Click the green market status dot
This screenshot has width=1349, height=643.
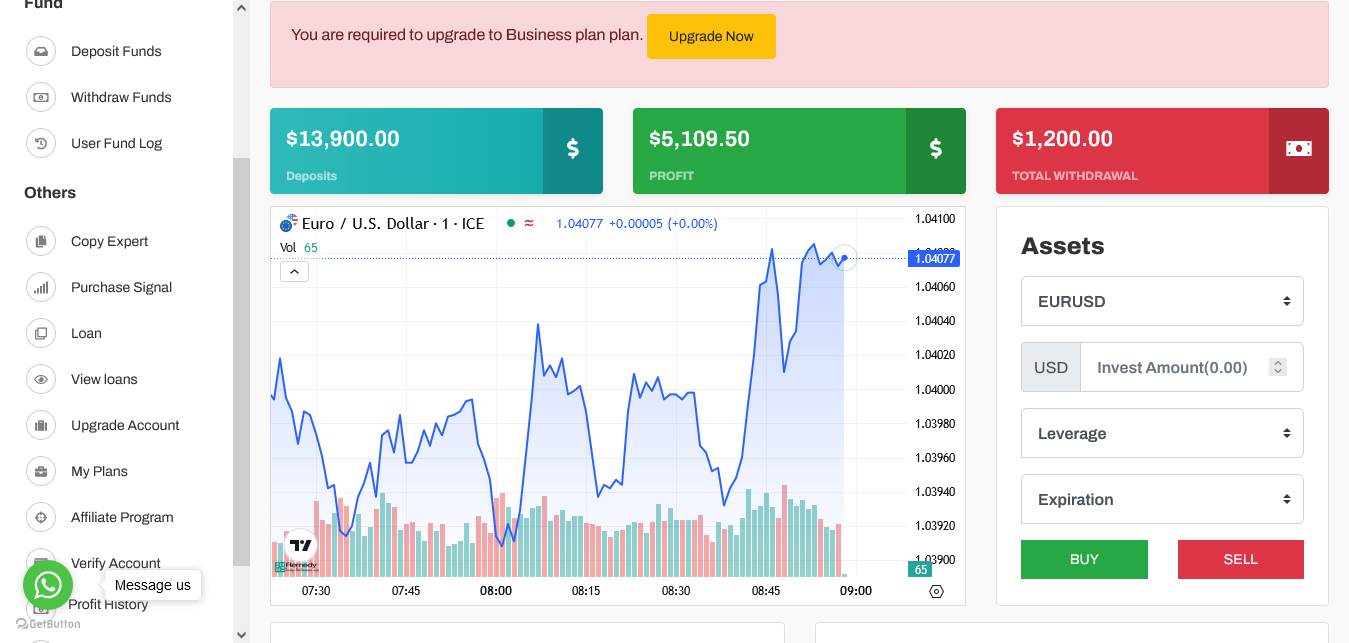(x=511, y=223)
